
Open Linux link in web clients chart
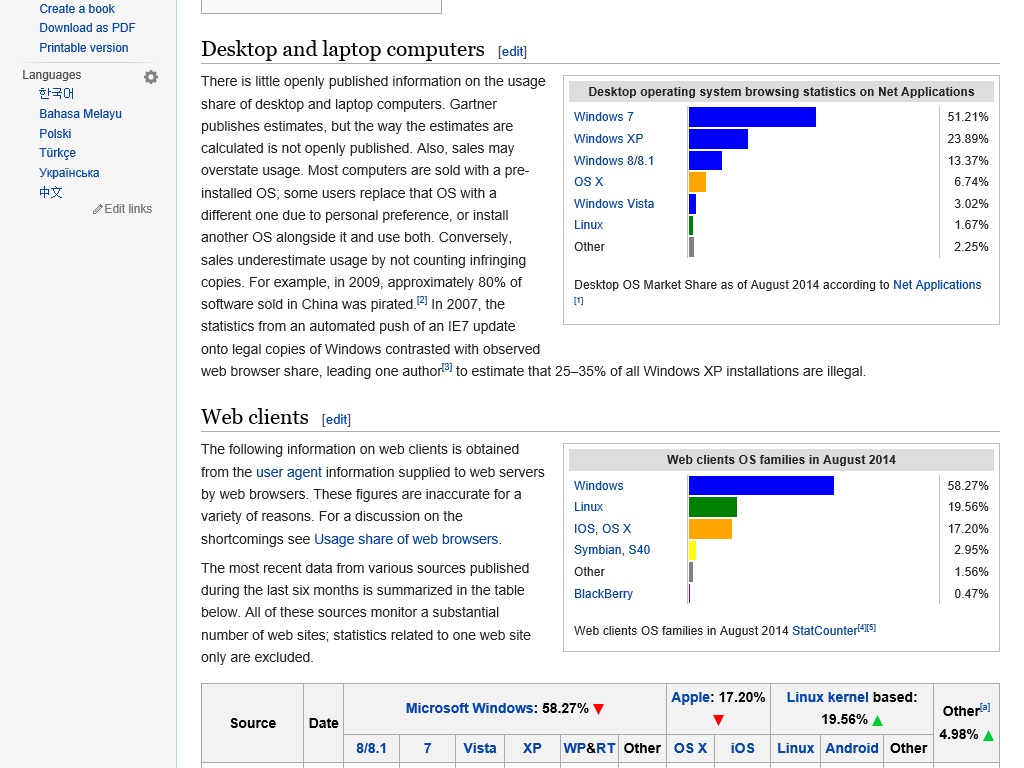588,507
